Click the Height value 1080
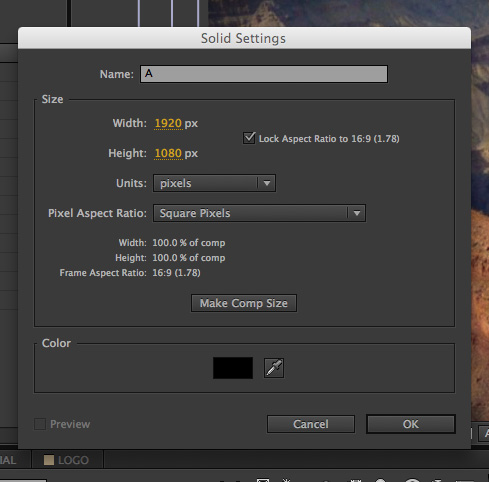Screen dimensions: 489x482 click(168, 153)
